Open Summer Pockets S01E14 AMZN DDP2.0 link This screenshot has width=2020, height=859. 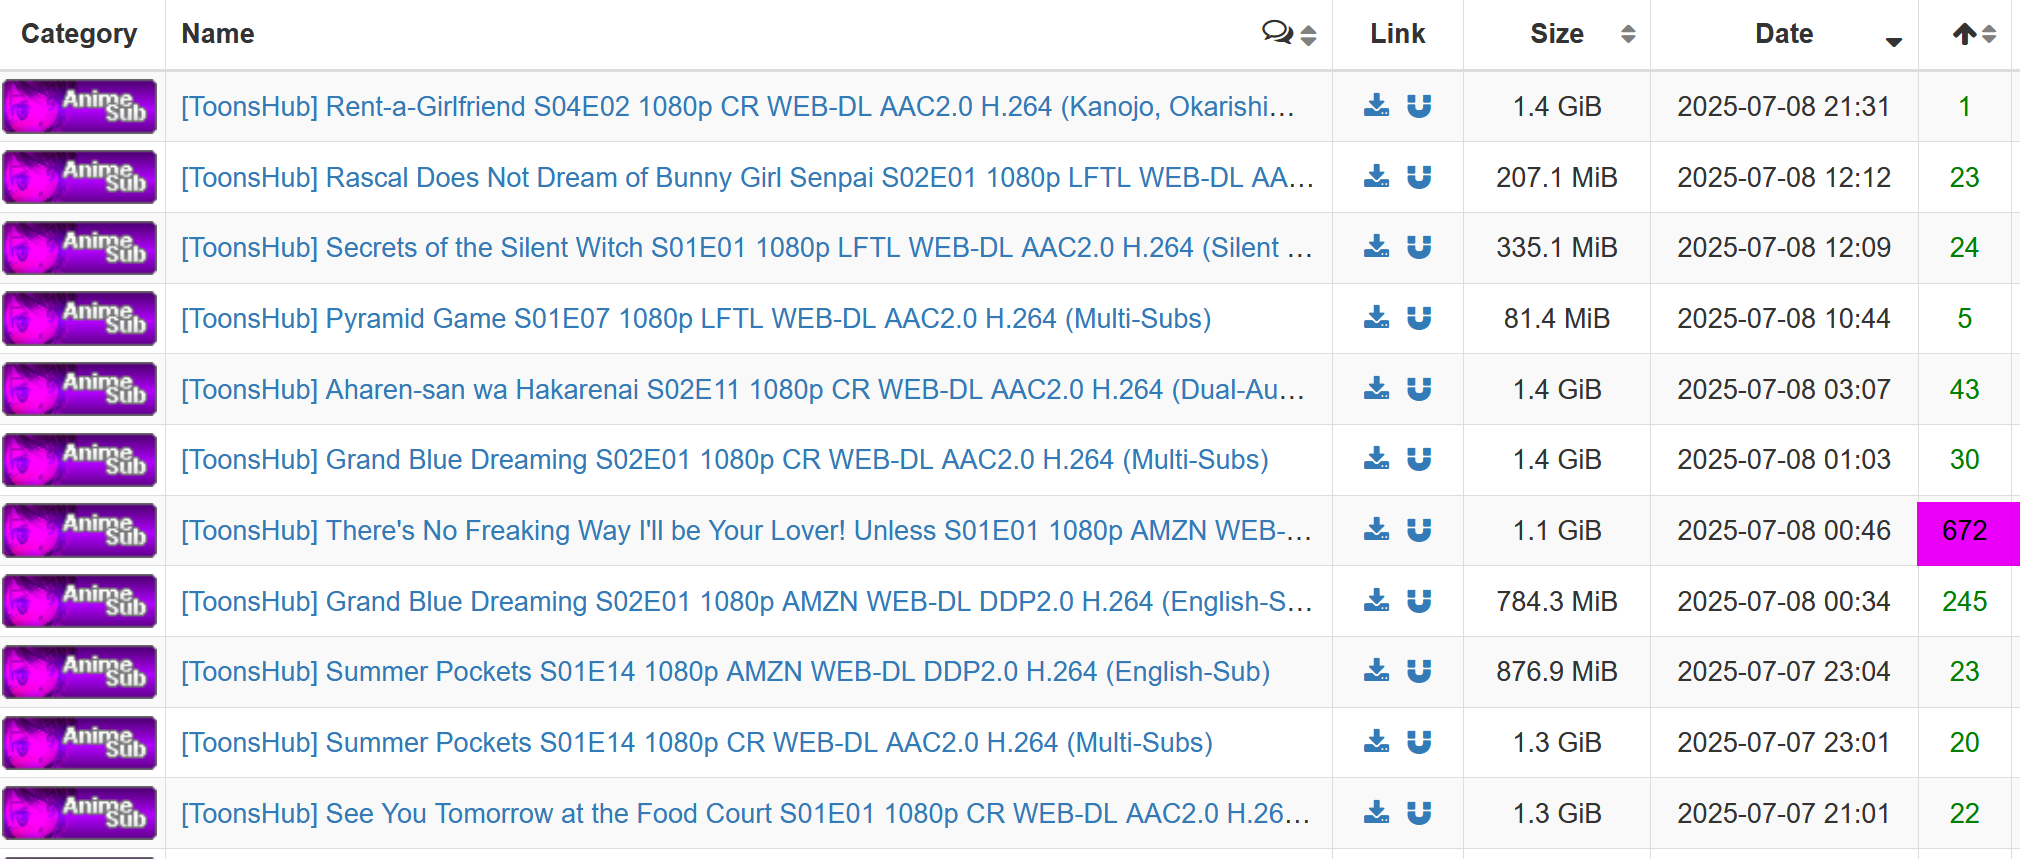pos(726,671)
